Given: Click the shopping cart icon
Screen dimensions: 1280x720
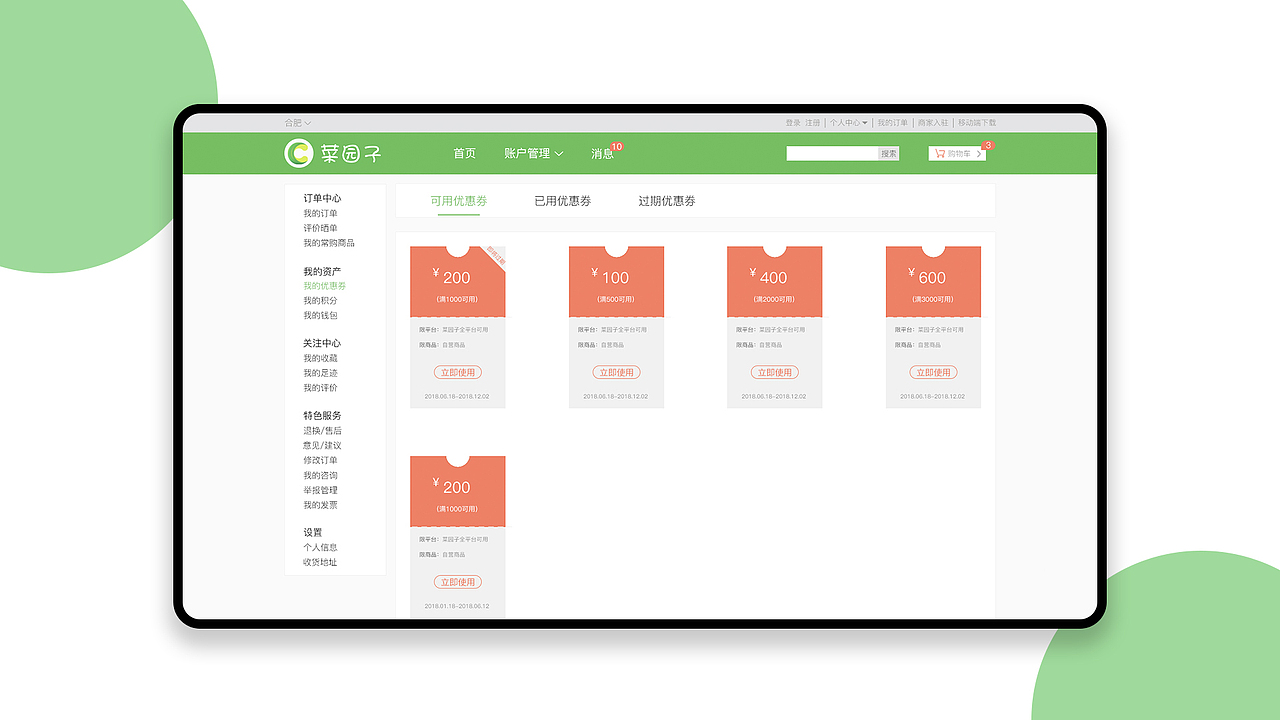Looking at the screenshot, I should [940, 154].
